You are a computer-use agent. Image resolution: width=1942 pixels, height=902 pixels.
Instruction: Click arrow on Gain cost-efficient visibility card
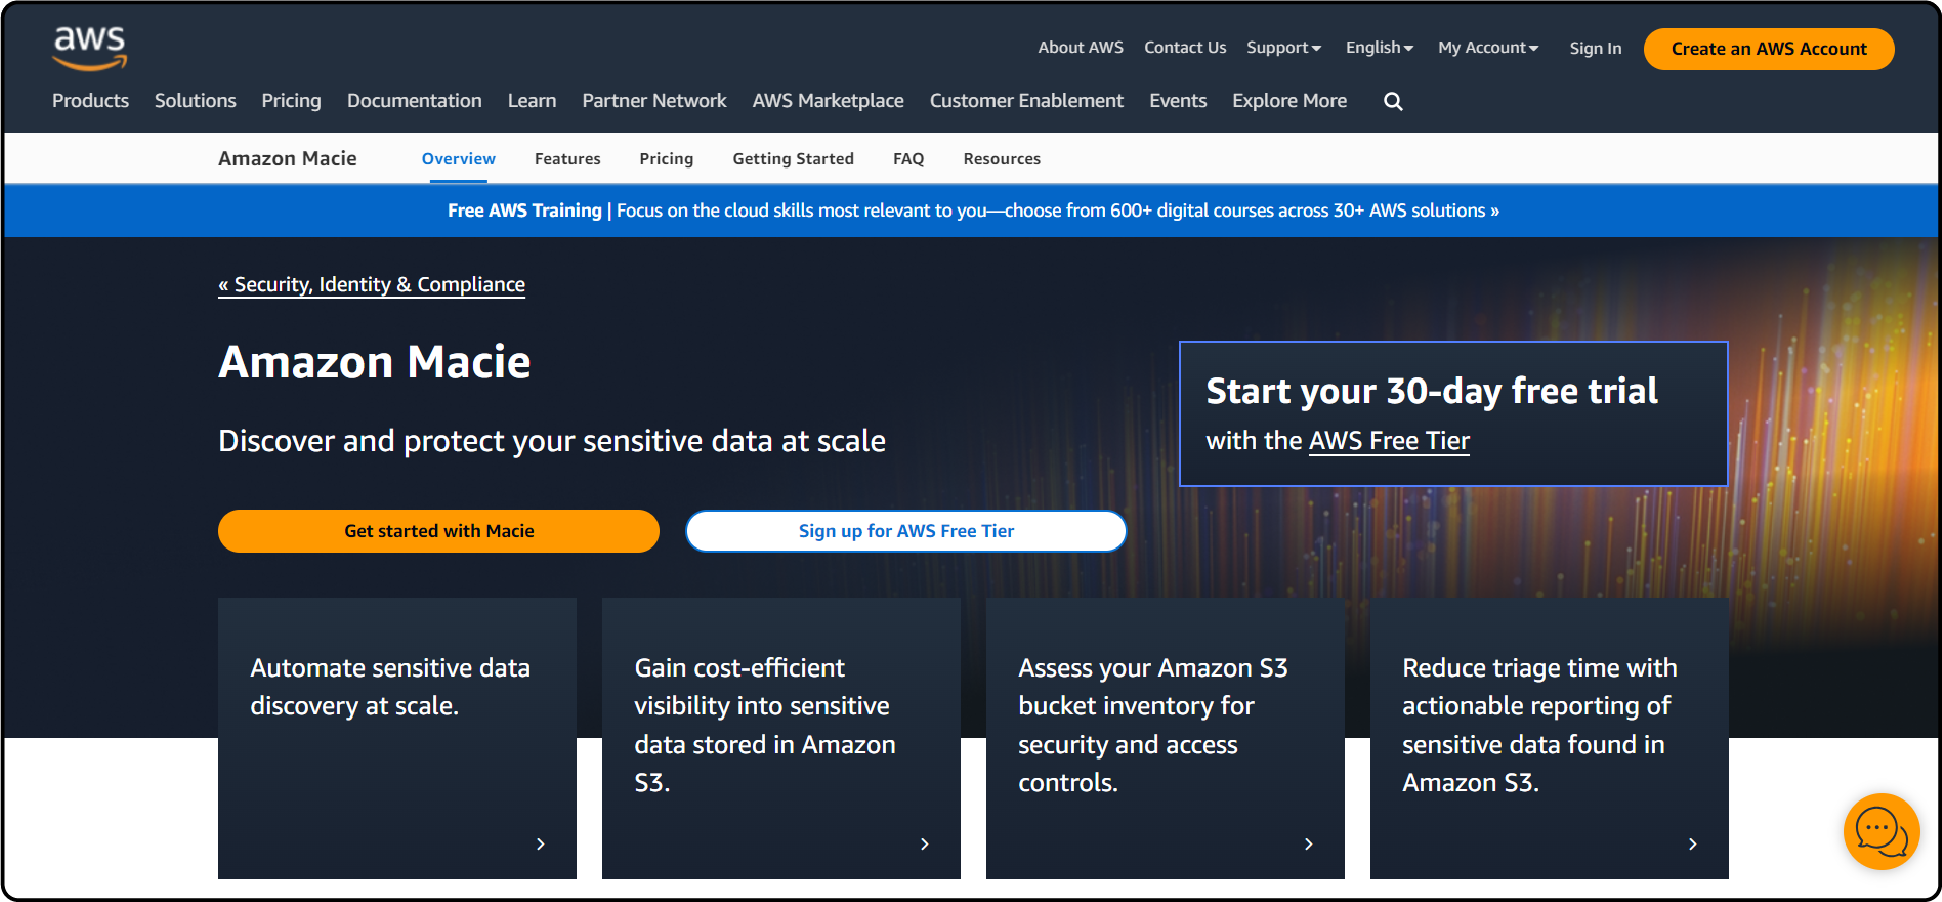tap(925, 844)
